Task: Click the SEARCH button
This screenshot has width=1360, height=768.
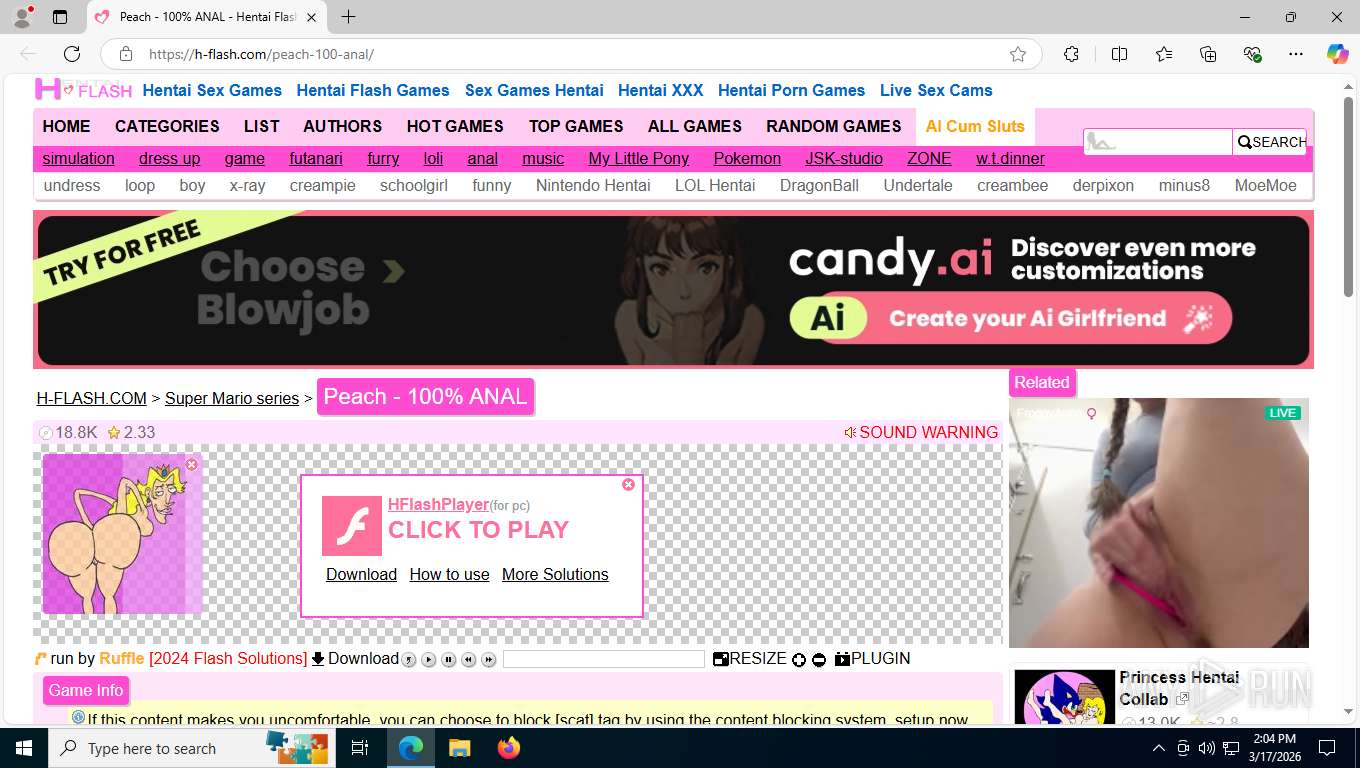Action: click(1270, 142)
